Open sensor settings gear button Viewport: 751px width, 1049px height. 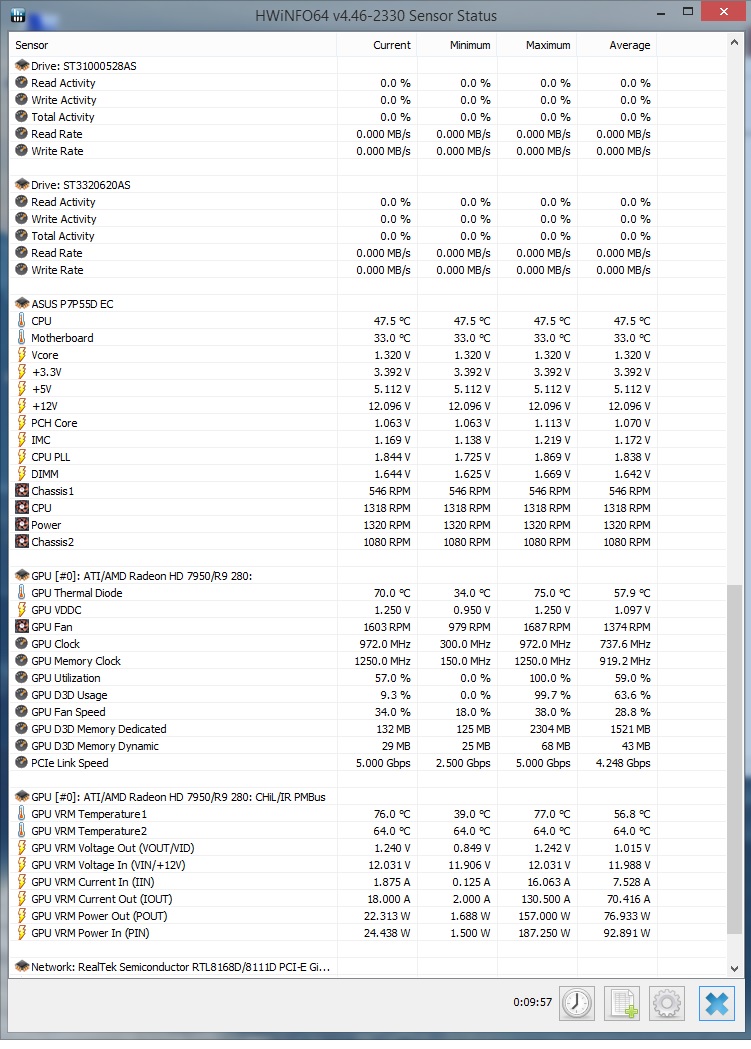coord(667,1003)
